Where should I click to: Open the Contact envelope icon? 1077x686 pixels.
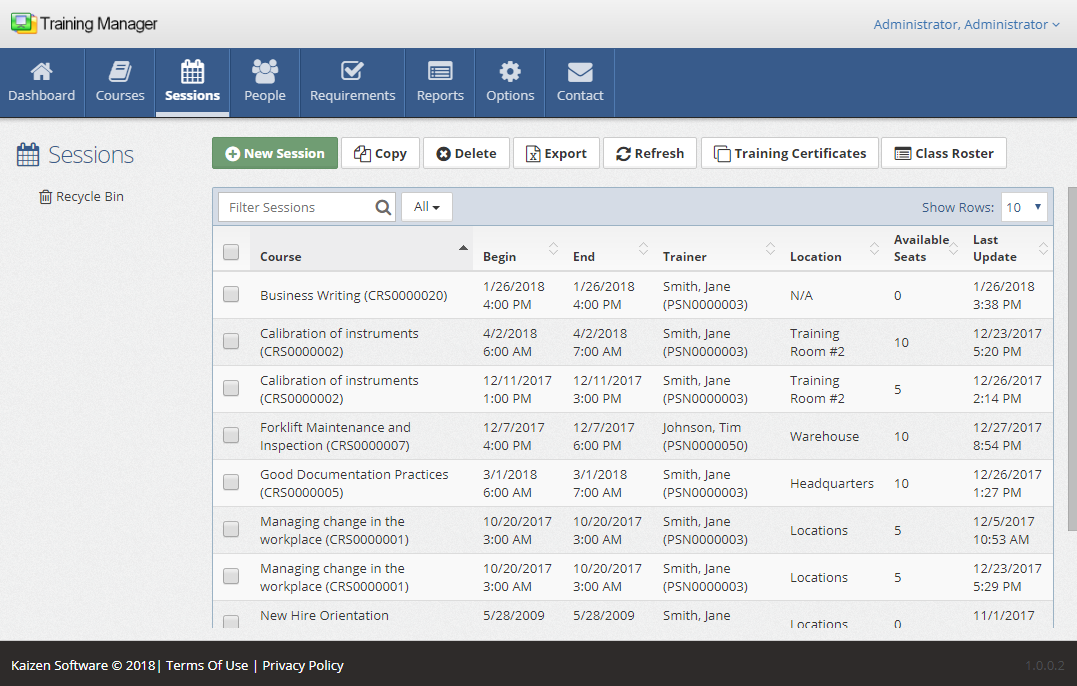[x=580, y=71]
